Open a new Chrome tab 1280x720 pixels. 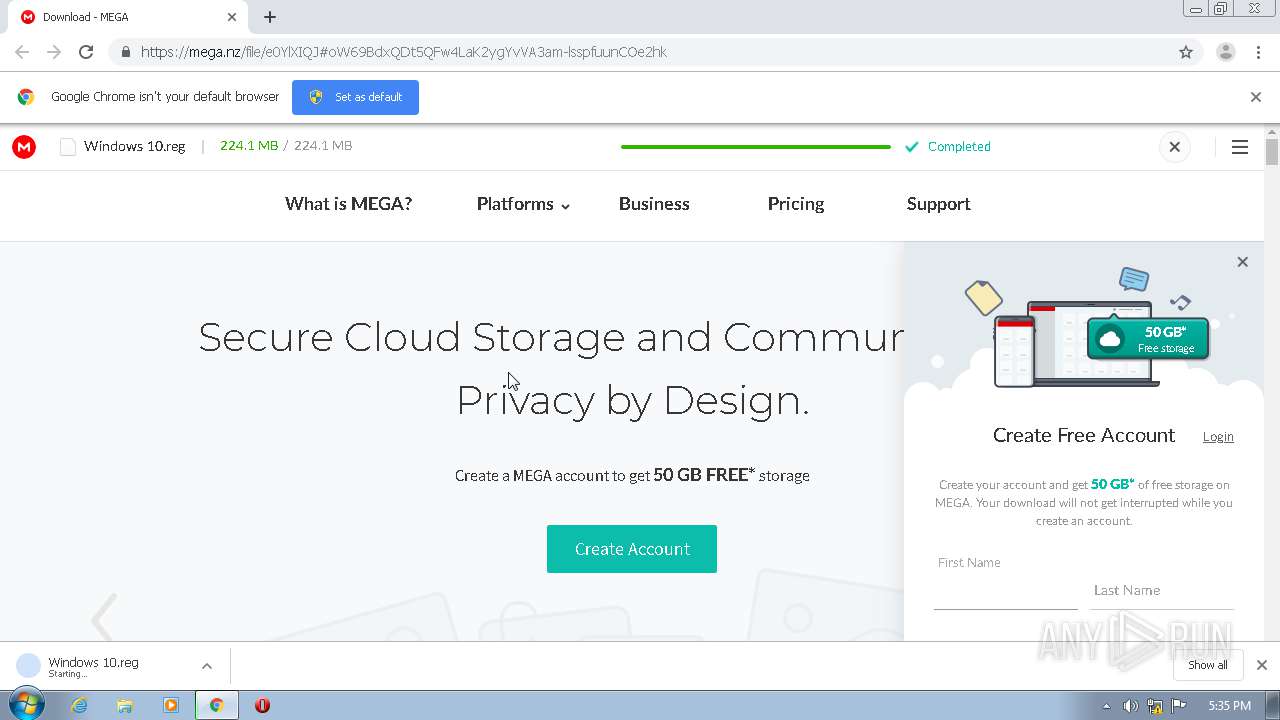[x=270, y=17]
